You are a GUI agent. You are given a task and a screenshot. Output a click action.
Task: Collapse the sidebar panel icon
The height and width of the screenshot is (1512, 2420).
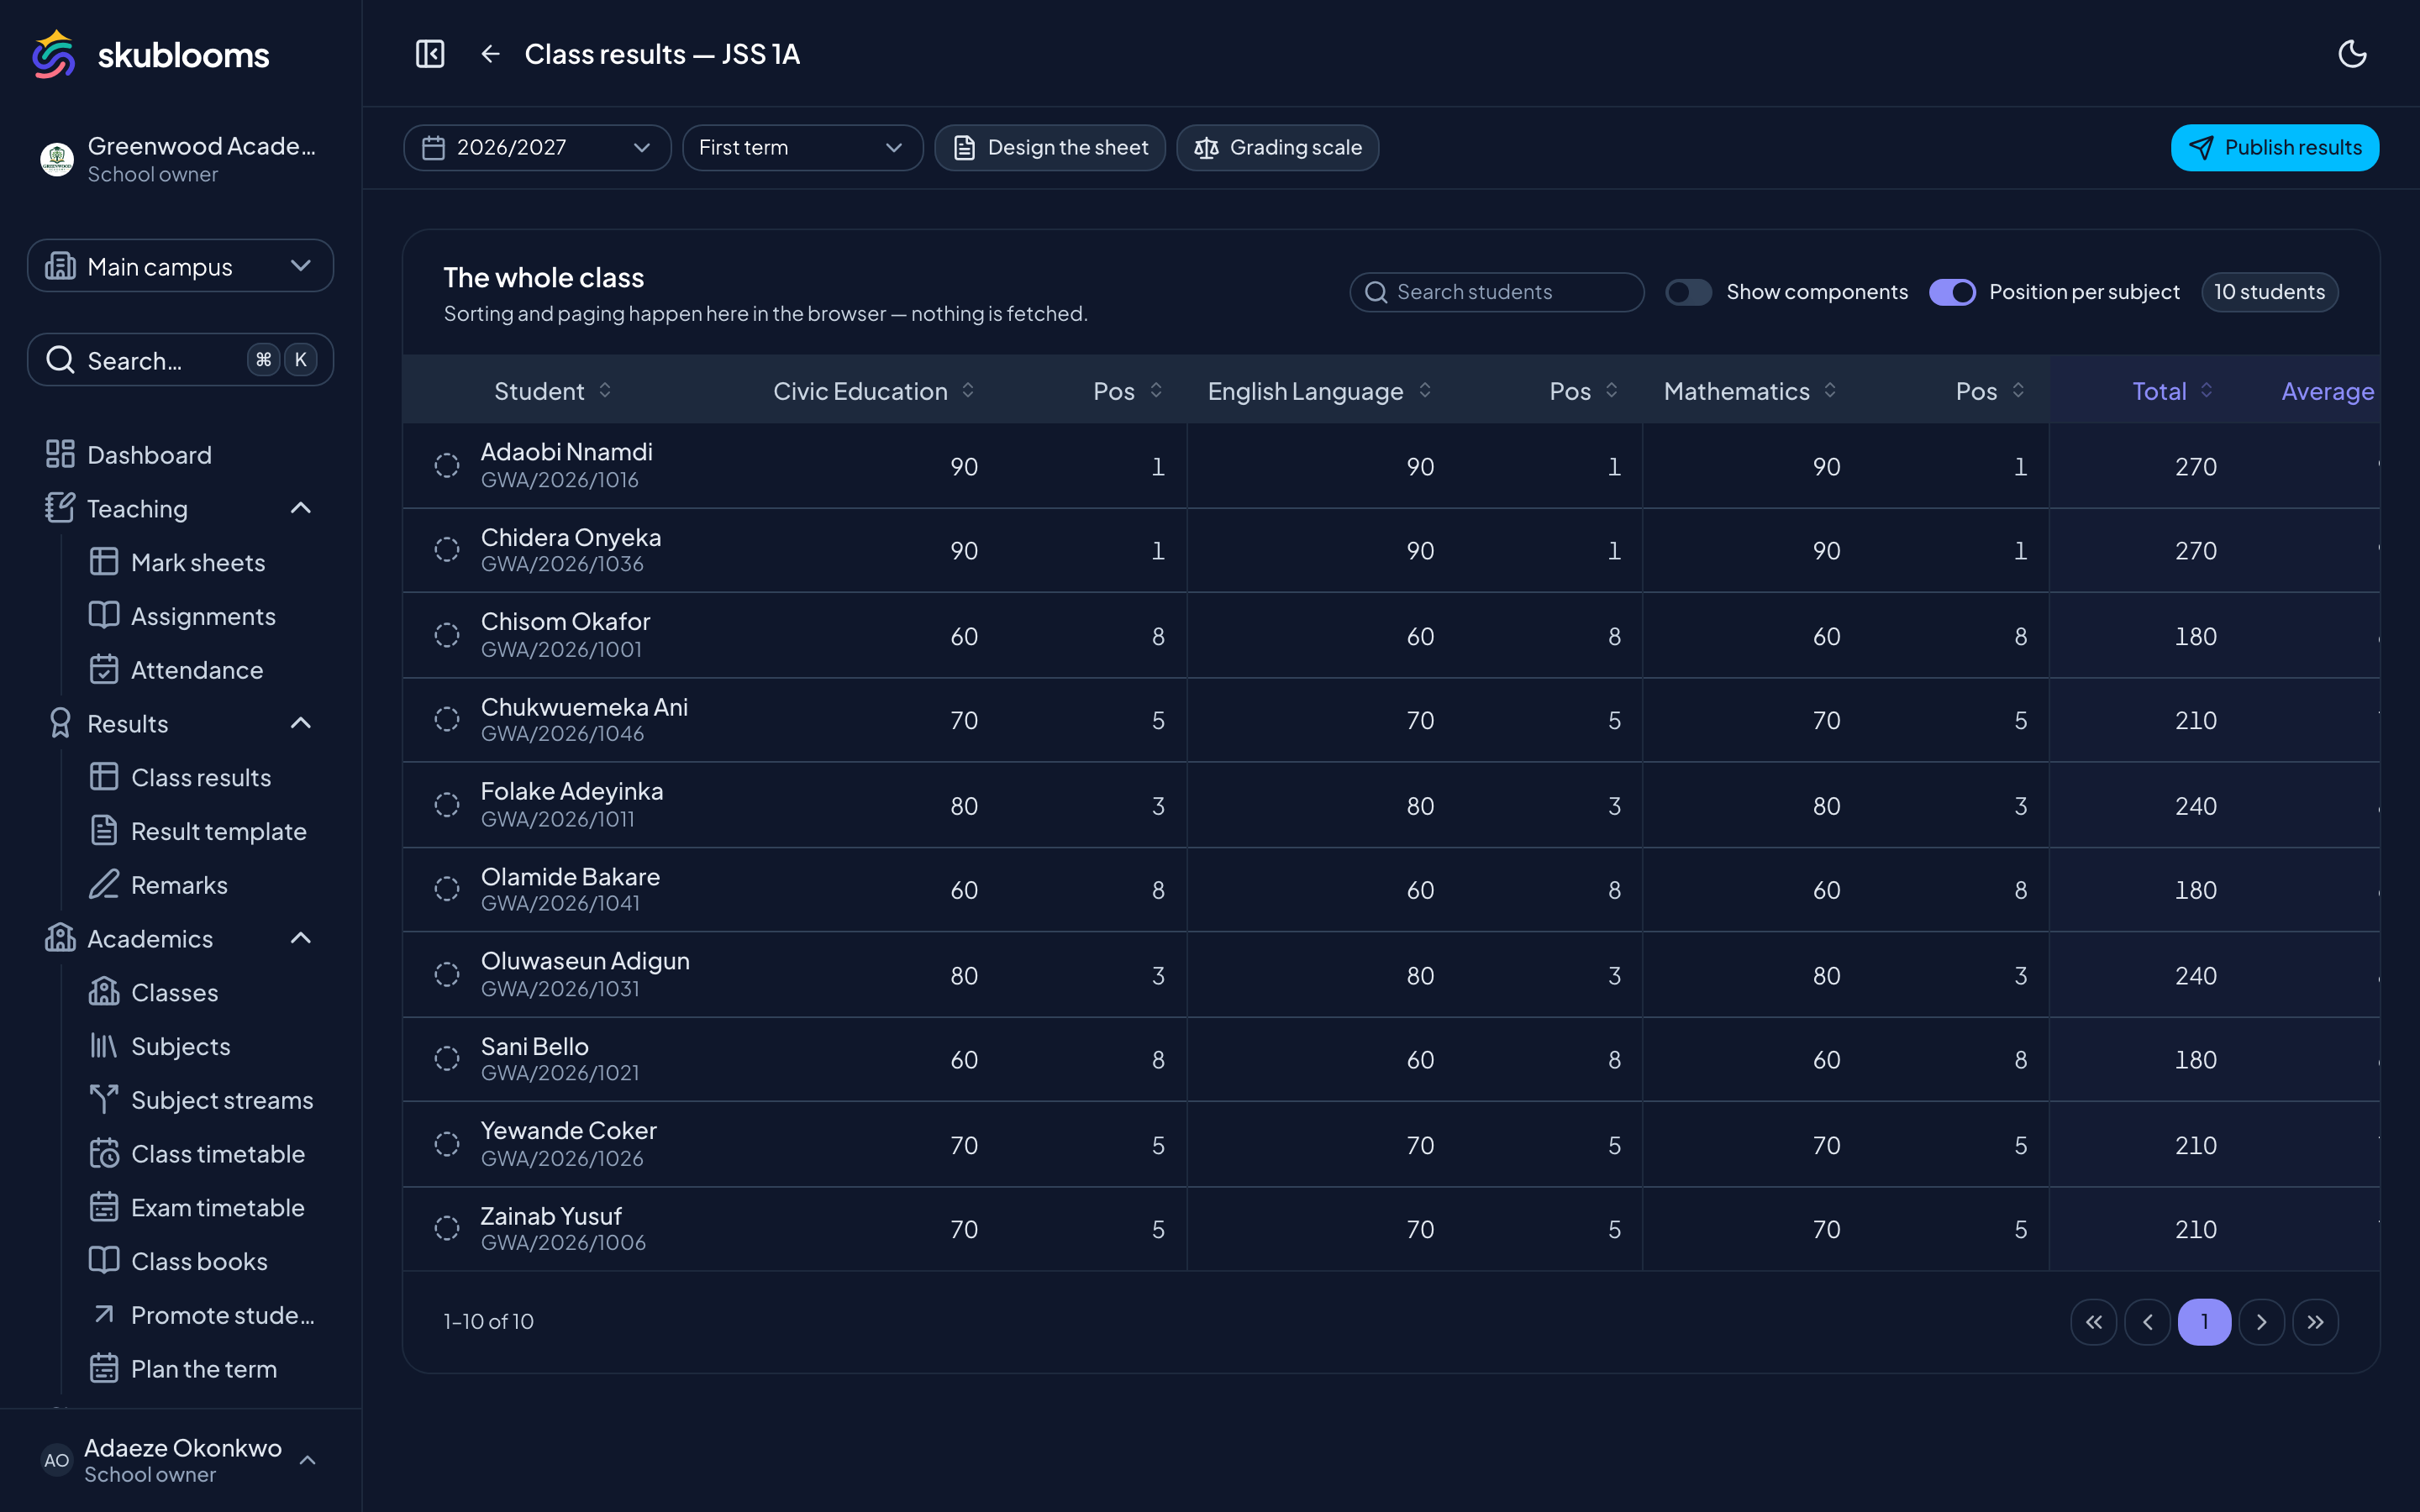coord(430,54)
